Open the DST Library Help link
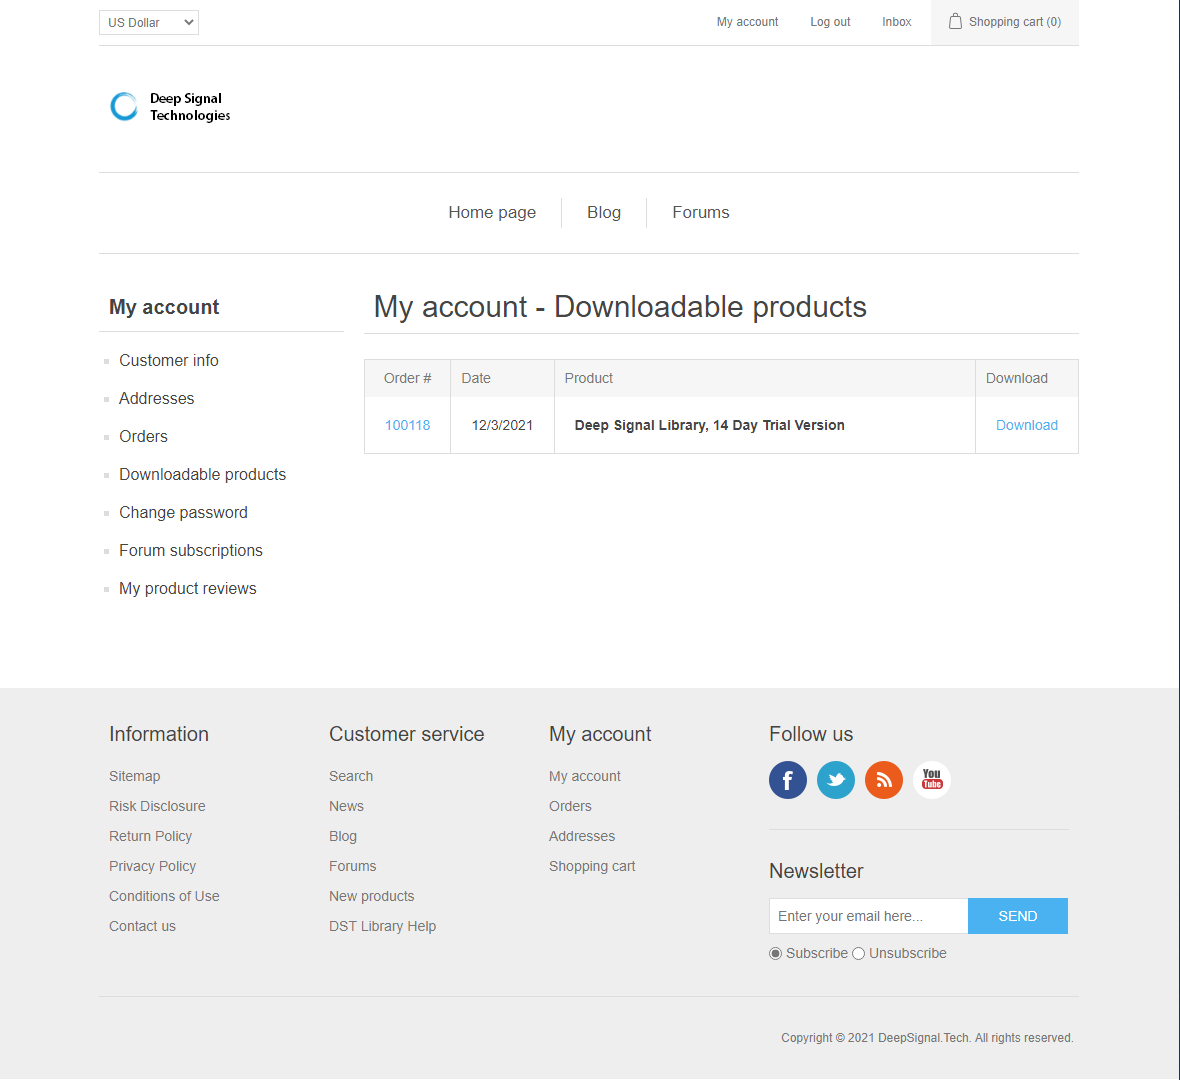This screenshot has width=1180, height=1080. pyautogui.click(x=382, y=926)
